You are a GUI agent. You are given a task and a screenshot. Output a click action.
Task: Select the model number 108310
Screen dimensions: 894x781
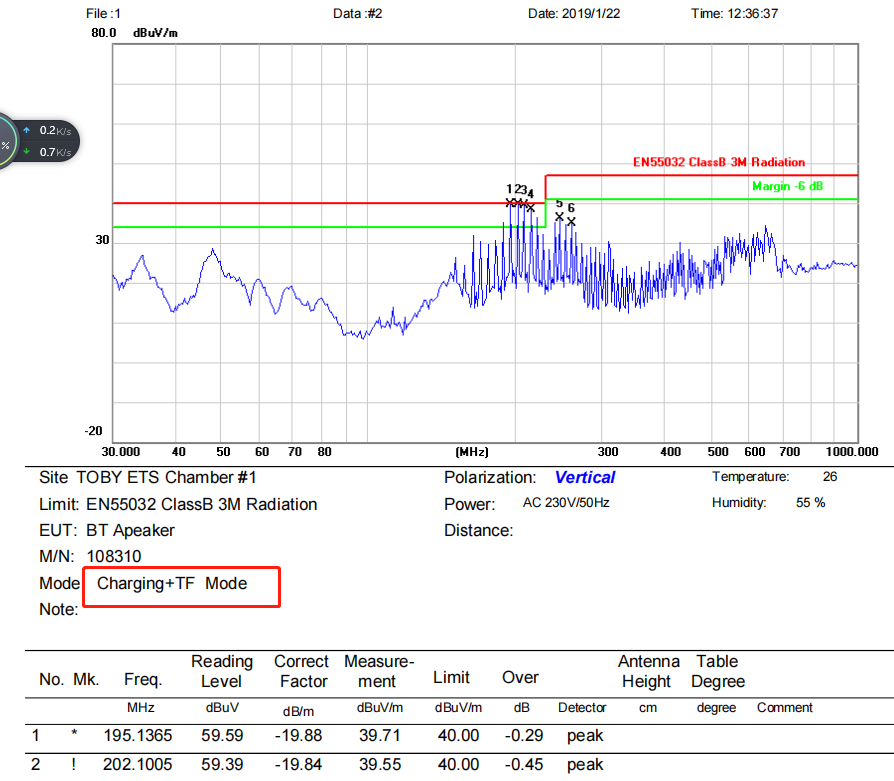(114, 556)
